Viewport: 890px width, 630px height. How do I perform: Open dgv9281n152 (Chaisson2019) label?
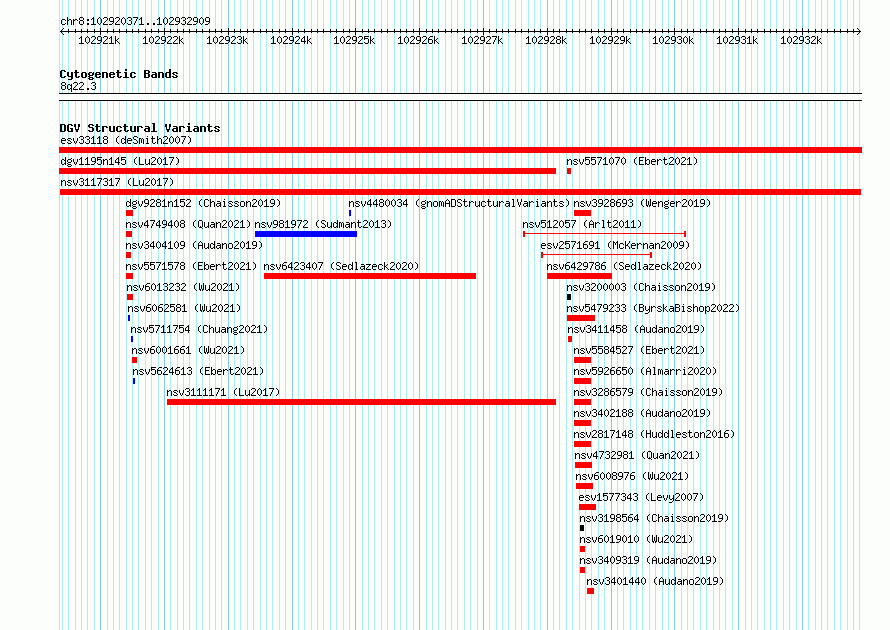pyautogui.click(x=203, y=203)
